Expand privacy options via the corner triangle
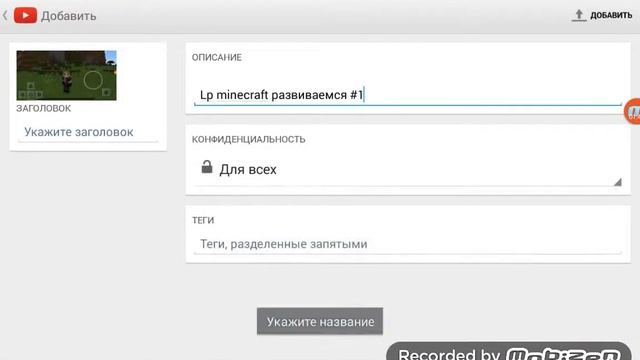The image size is (640, 360). (618, 182)
